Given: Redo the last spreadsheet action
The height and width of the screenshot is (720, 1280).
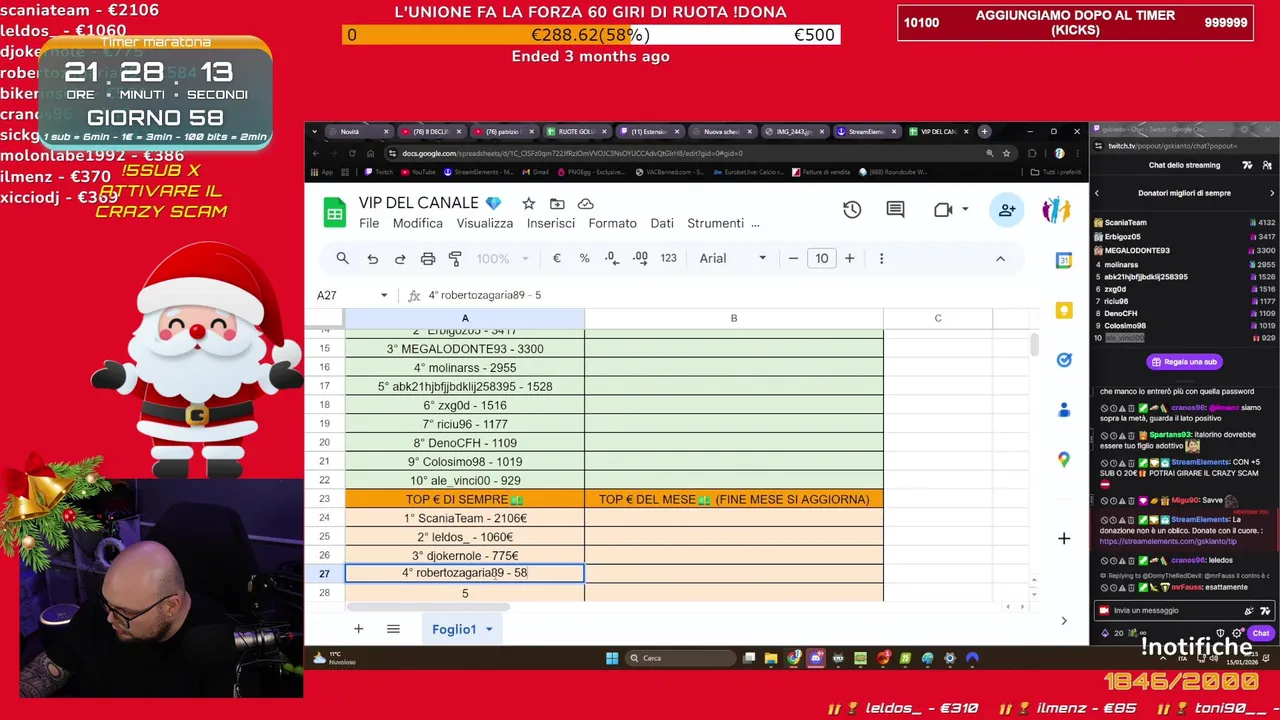Looking at the screenshot, I should 400,258.
